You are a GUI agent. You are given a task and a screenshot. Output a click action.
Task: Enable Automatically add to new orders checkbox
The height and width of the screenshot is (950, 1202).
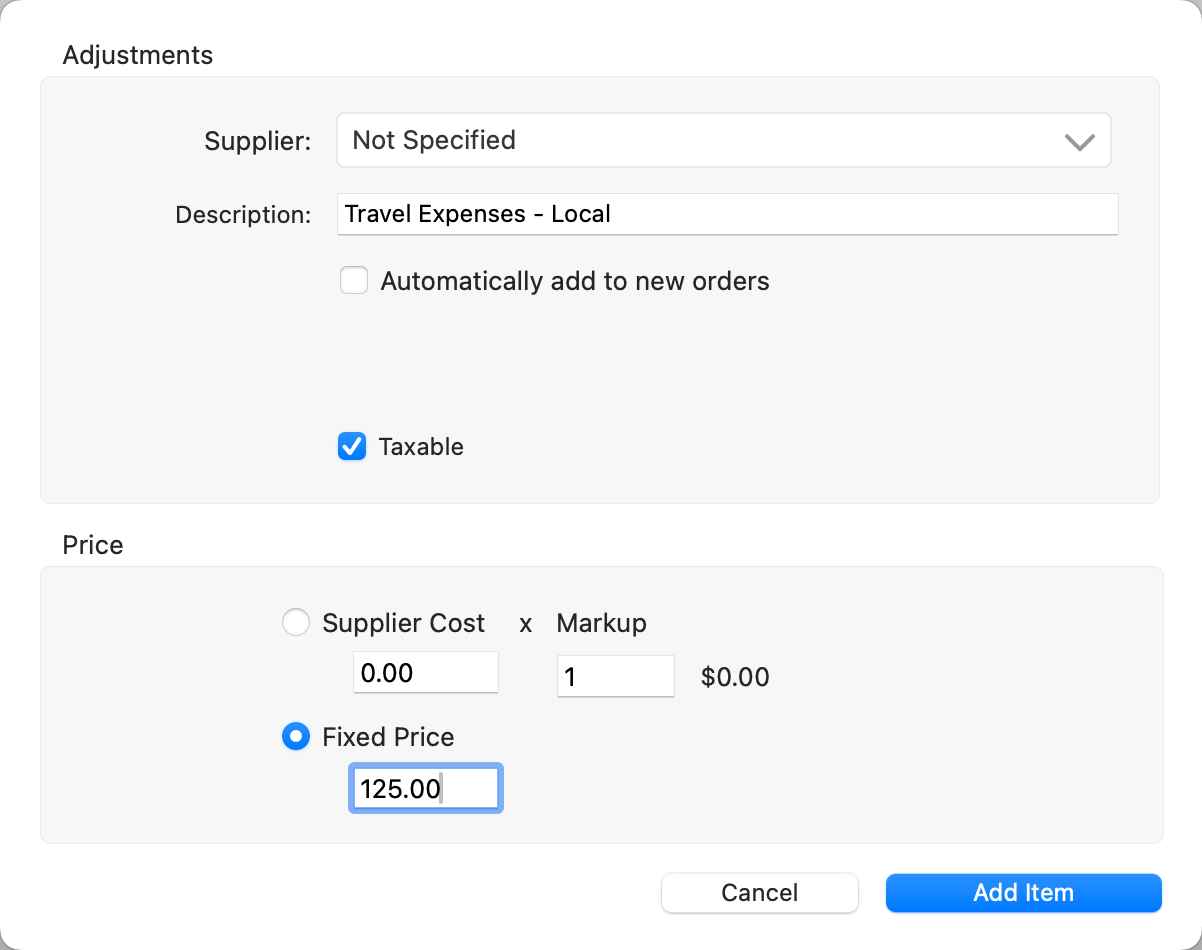pyautogui.click(x=354, y=281)
